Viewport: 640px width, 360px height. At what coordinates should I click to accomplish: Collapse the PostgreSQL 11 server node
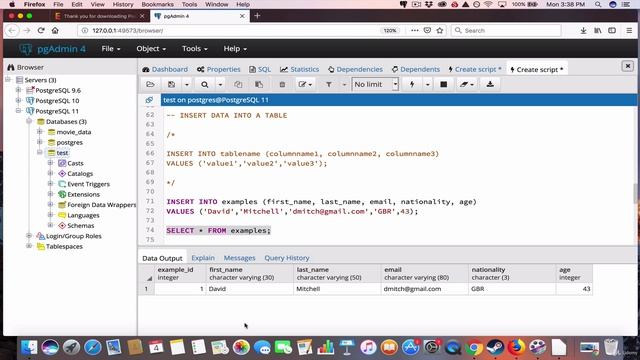point(18,111)
